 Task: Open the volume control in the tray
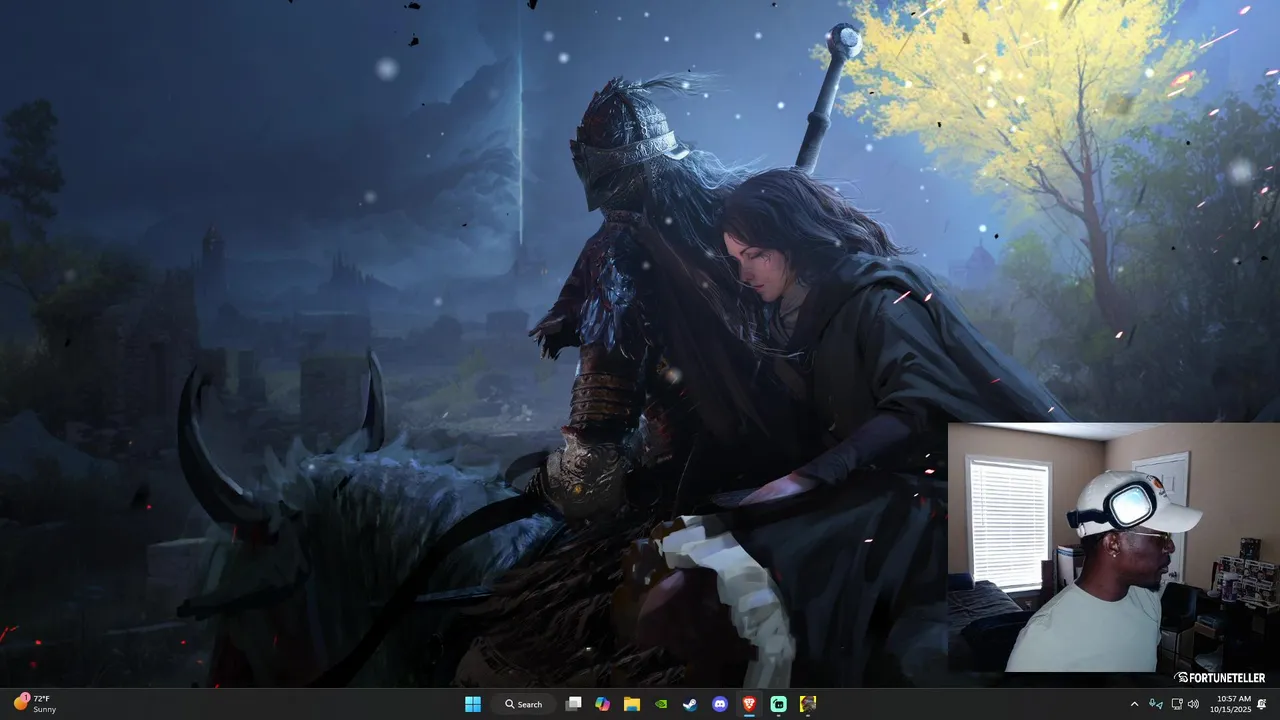(x=1193, y=704)
